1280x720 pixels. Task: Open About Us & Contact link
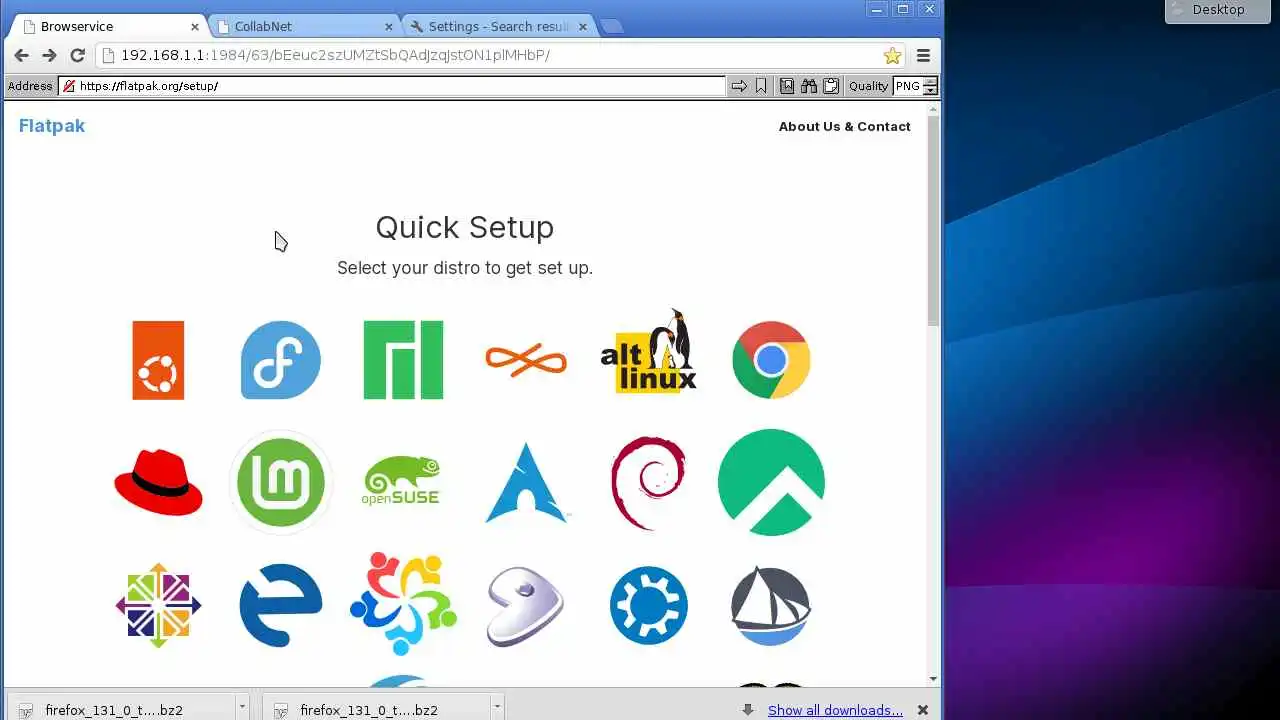pos(845,126)
